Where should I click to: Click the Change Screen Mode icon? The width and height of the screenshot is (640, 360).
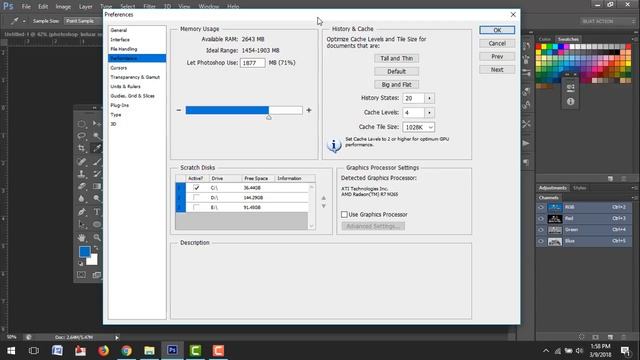[x=97, y=275]
